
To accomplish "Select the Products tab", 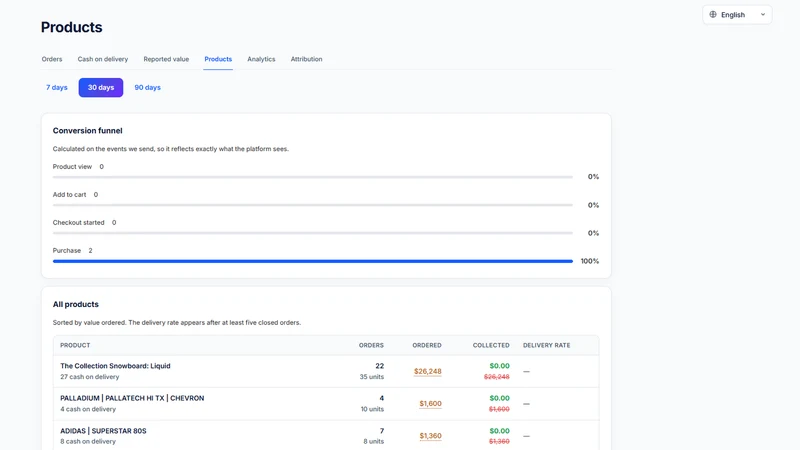I will (218, 59).
